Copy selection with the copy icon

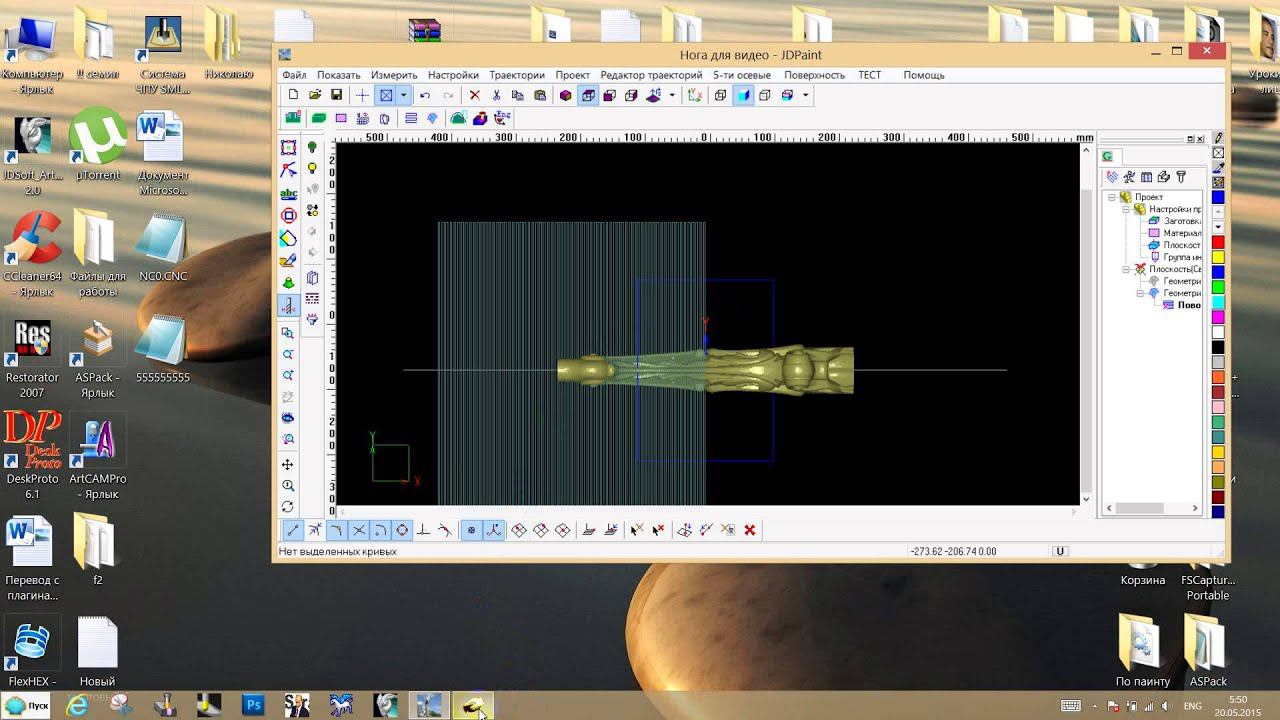tap(518, 95)
